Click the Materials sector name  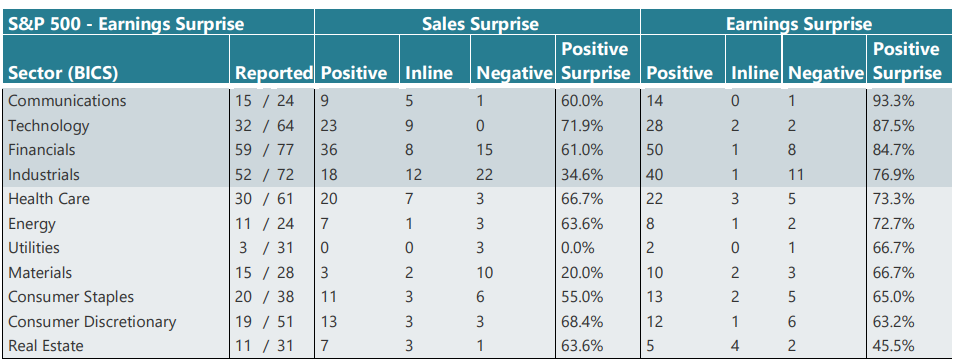(x=40, y=273)
